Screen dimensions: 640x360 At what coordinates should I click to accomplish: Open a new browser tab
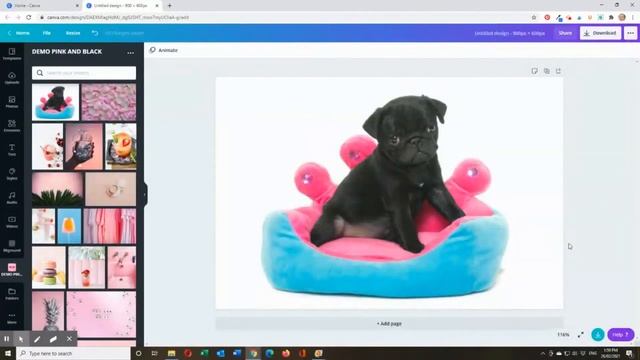coord(170,6)
